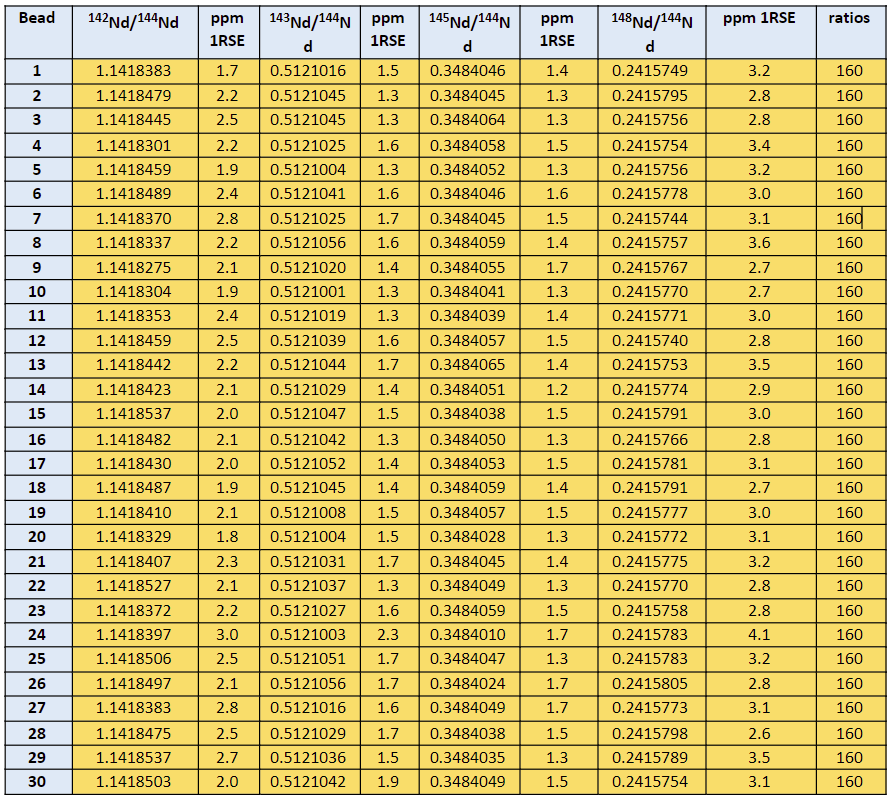Click the cell containing 0.2415740
Screen dimensions: 887x795
652,341
